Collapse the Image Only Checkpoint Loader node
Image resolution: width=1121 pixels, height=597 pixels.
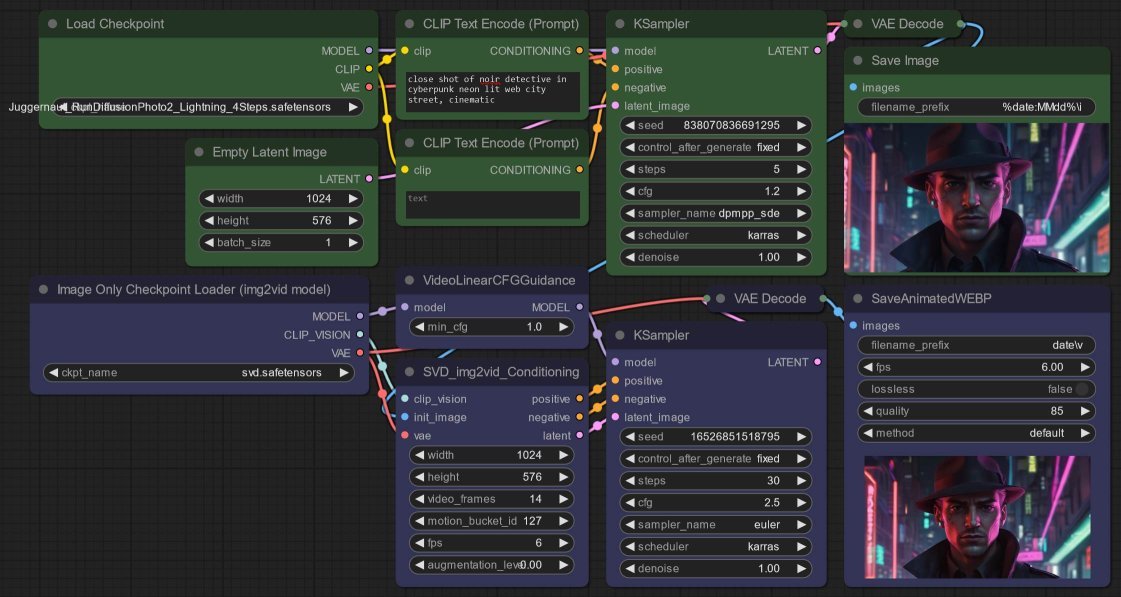41,288
